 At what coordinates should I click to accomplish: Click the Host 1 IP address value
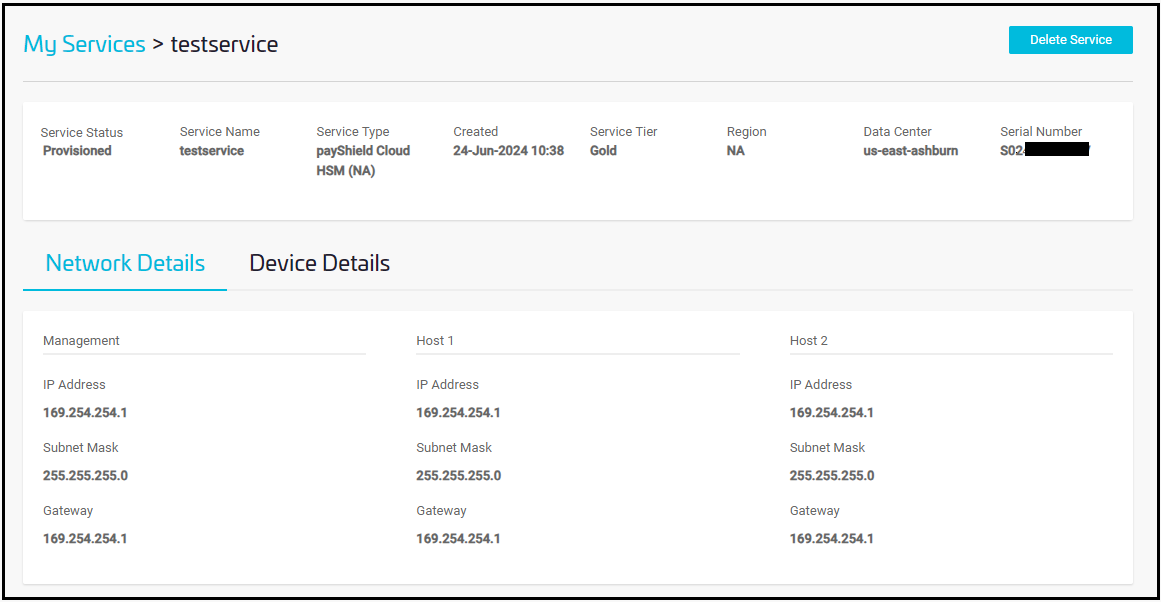coord(458,413)
